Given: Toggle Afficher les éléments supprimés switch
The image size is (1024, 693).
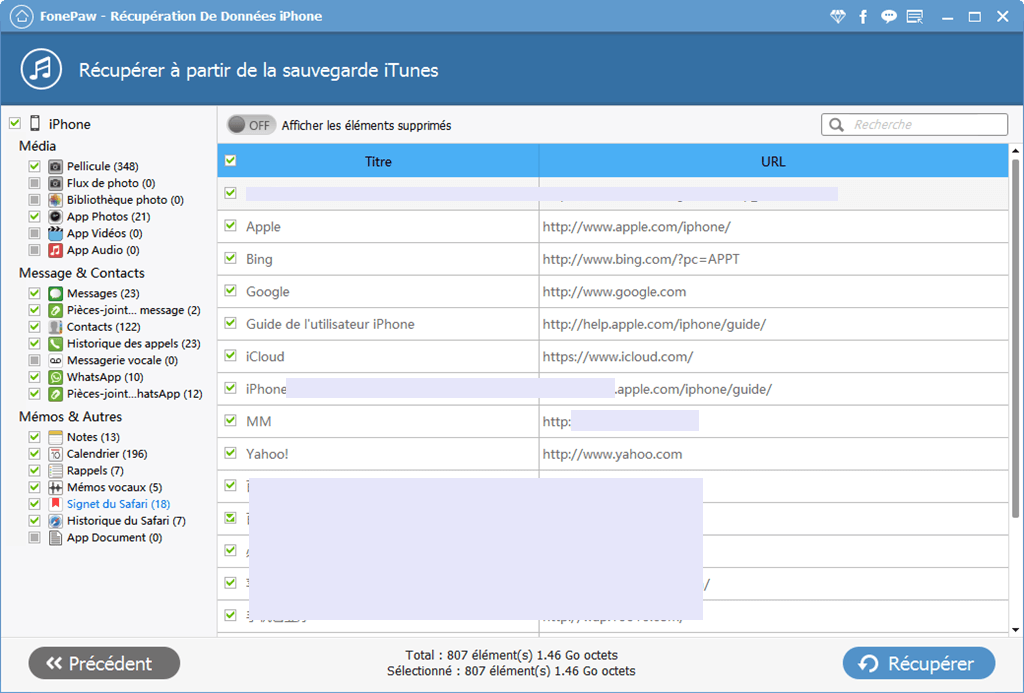Looking at the screenshot, I should tap(251, 125).
